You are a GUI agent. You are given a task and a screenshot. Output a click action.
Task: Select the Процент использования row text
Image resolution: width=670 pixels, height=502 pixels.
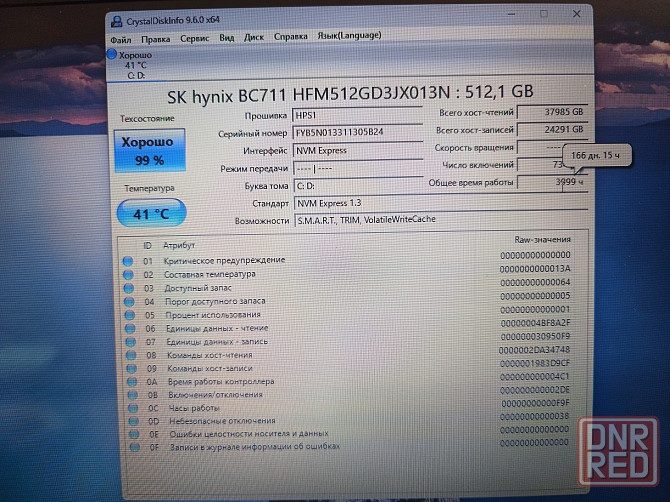pos(213,315)
